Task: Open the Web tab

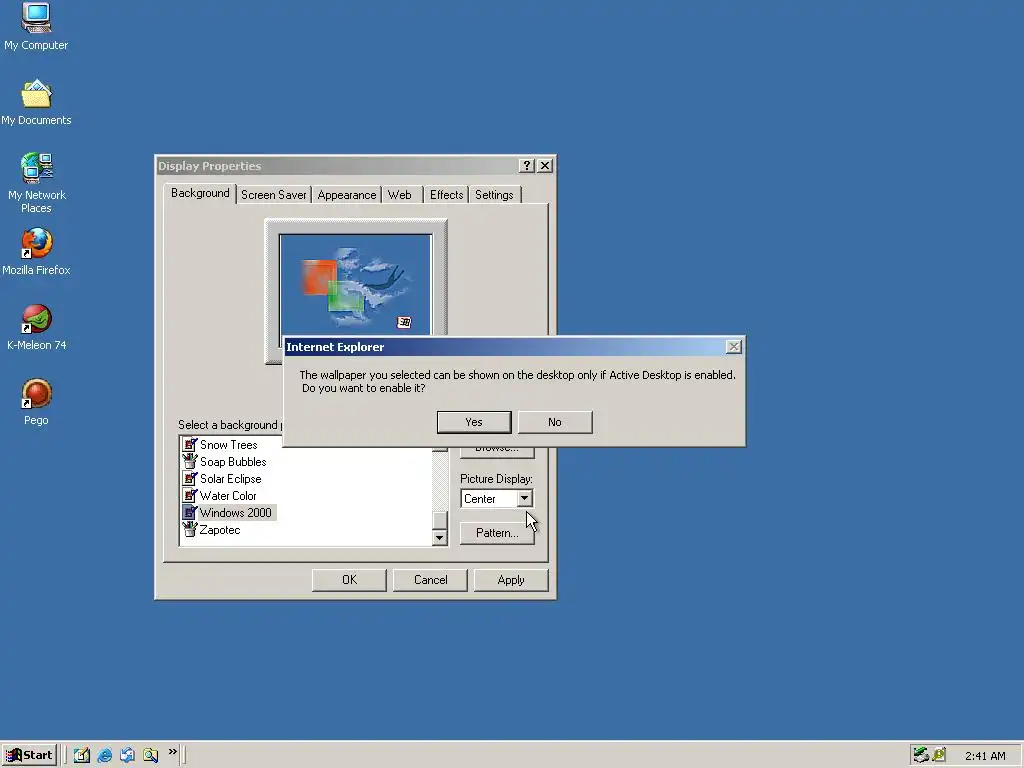Action: [x=400, y=195]
